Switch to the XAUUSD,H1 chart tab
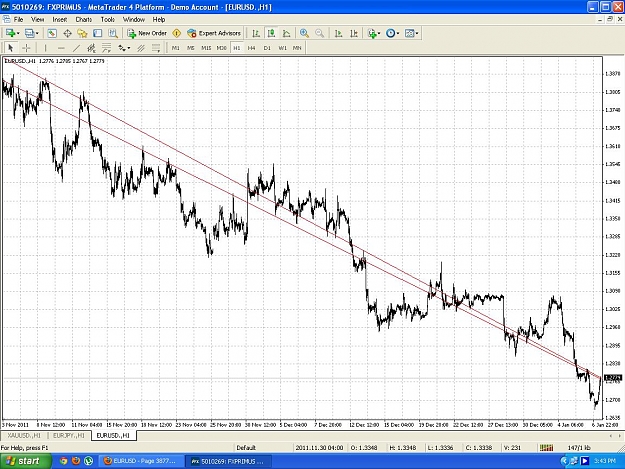Screen dimensions: 625x469 point(24,436)
